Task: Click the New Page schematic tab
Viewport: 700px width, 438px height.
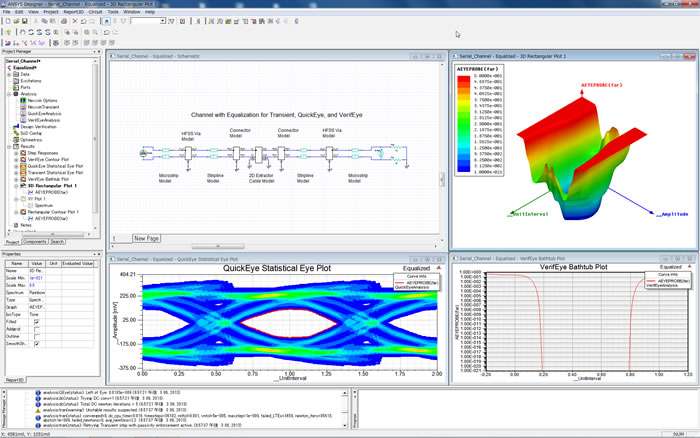Action: point(146,238)
